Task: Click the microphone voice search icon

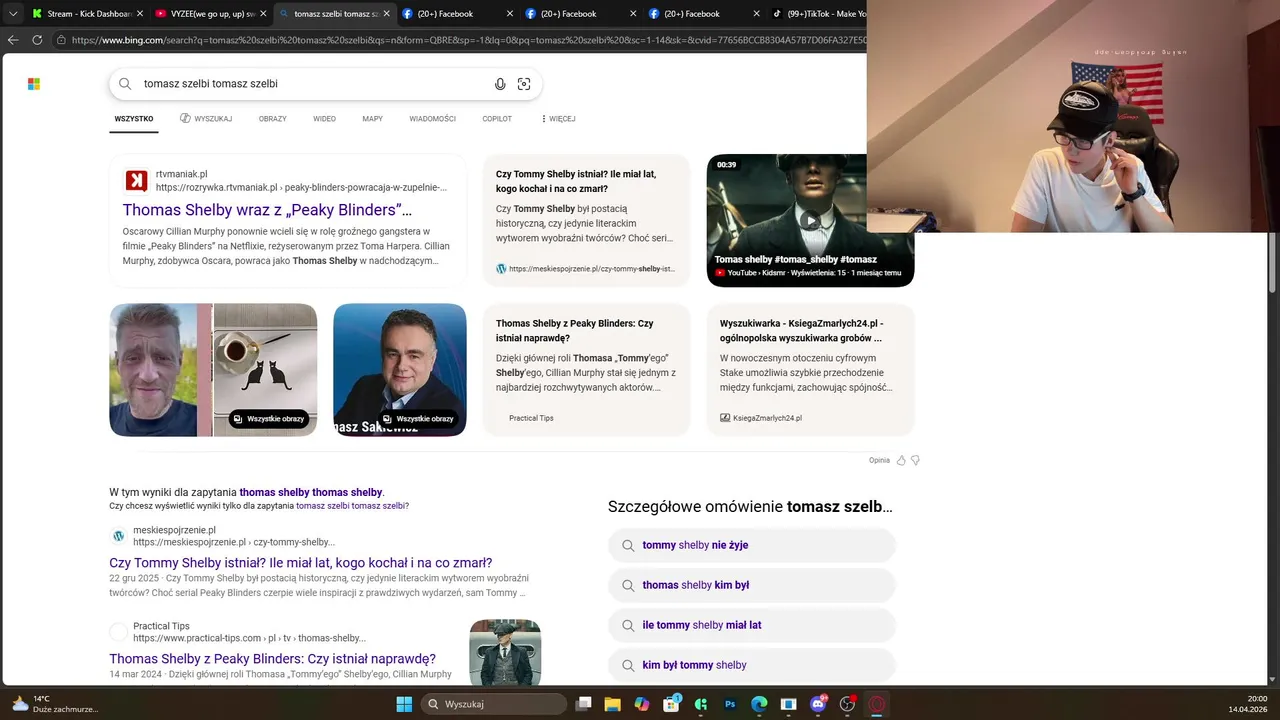Action: [x=500, y=84]
